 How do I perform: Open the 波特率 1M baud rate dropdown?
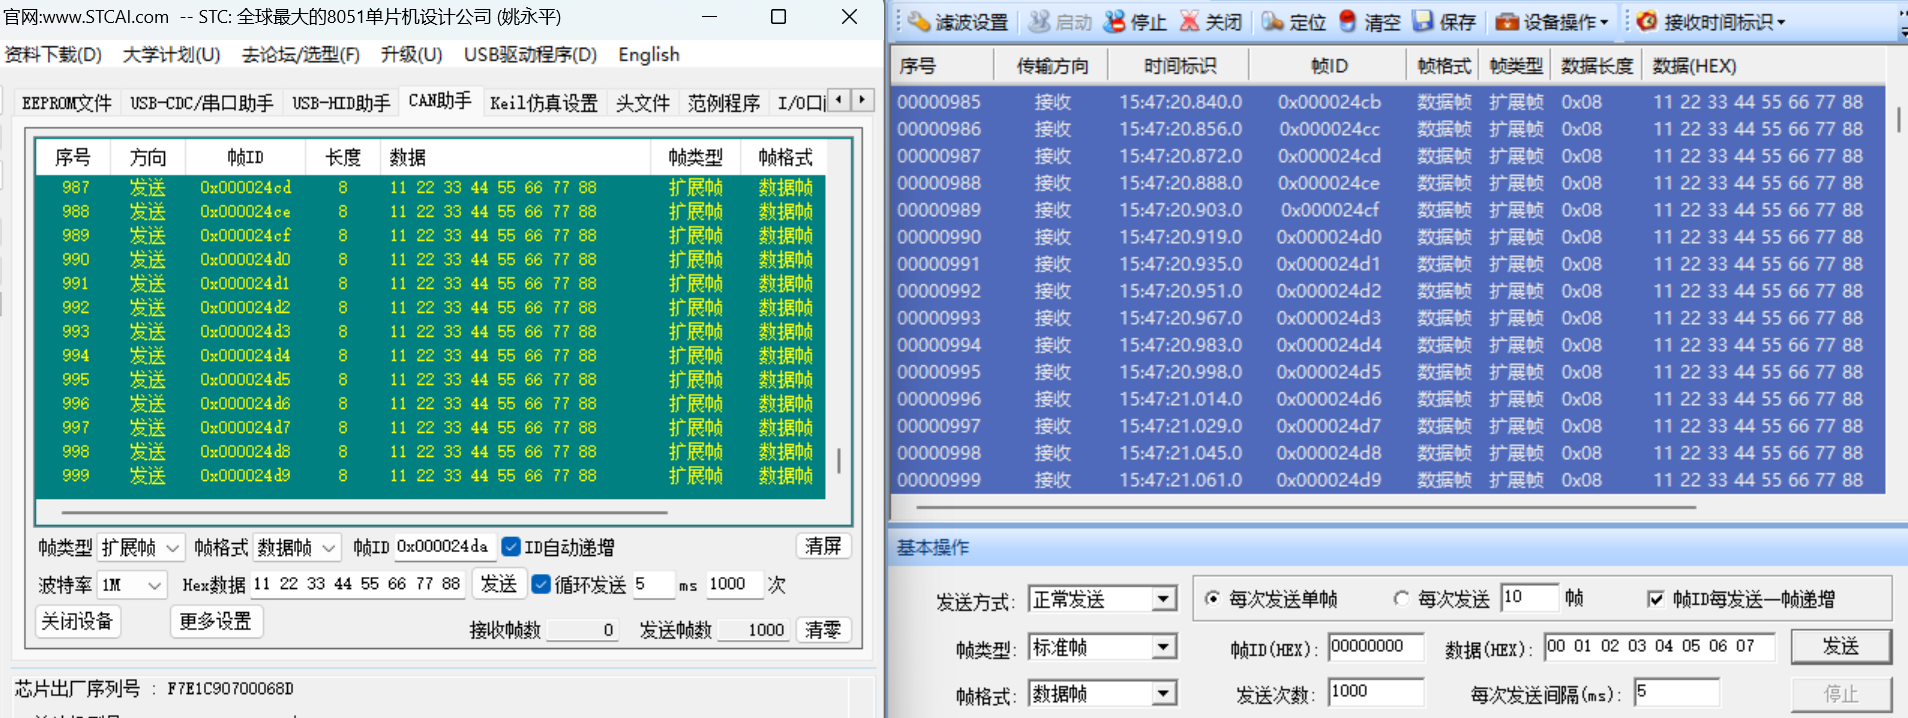click(132, 585)
